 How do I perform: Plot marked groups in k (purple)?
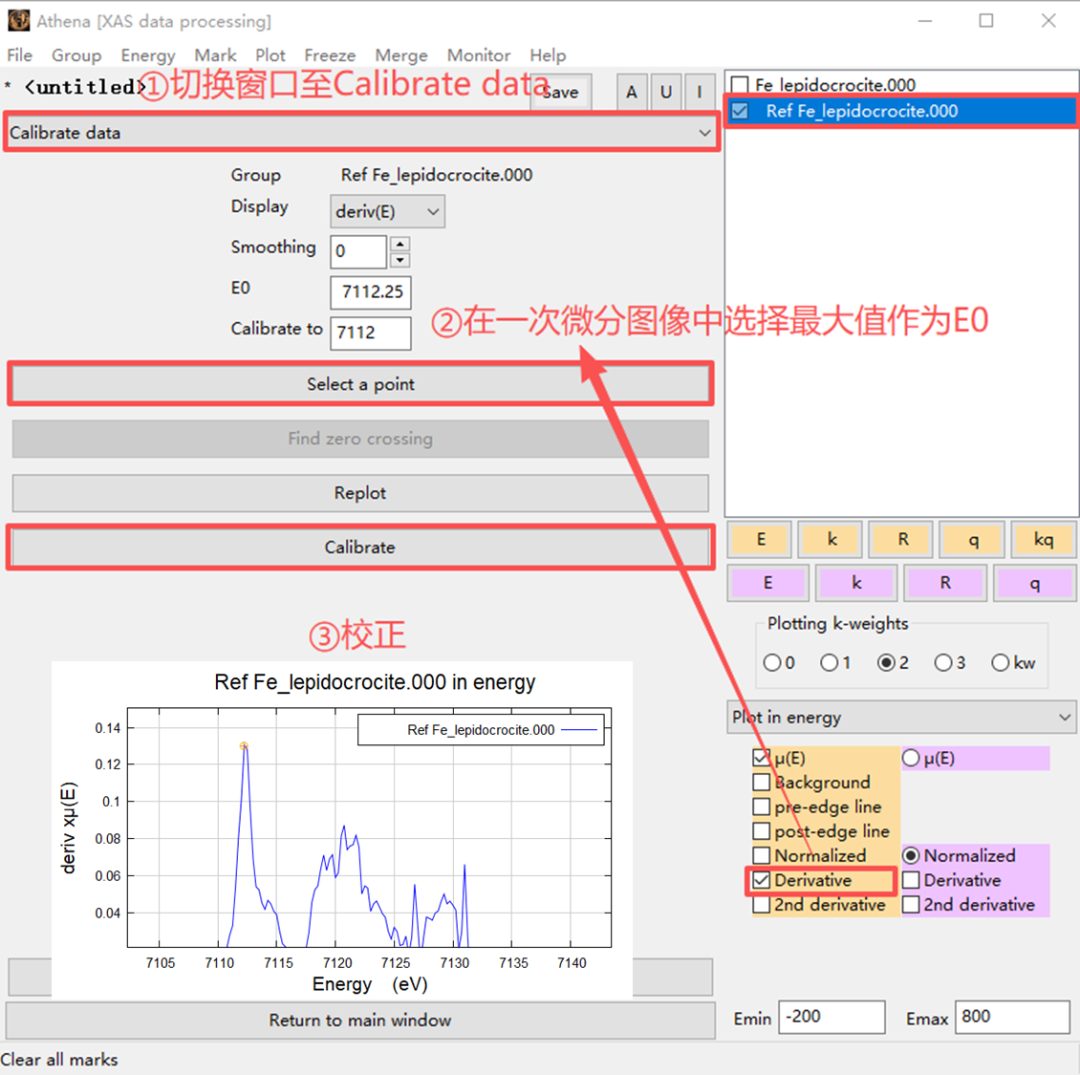[856, 583]
